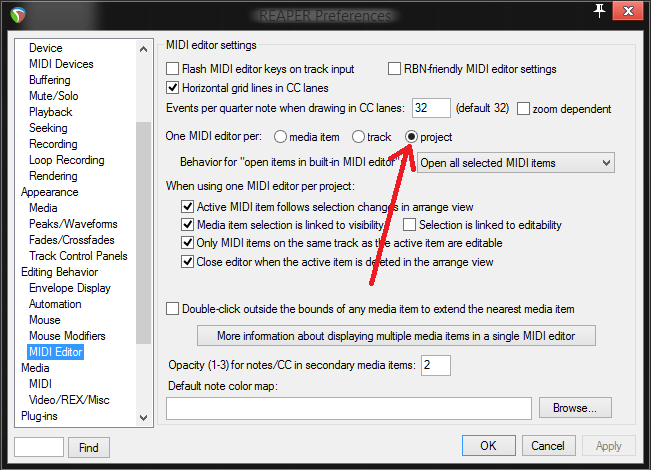Image resolution: width=651 pixels, height=470 pixels.
Task: Select one MIDI editor per project
Action: click(x=411, y=137)
